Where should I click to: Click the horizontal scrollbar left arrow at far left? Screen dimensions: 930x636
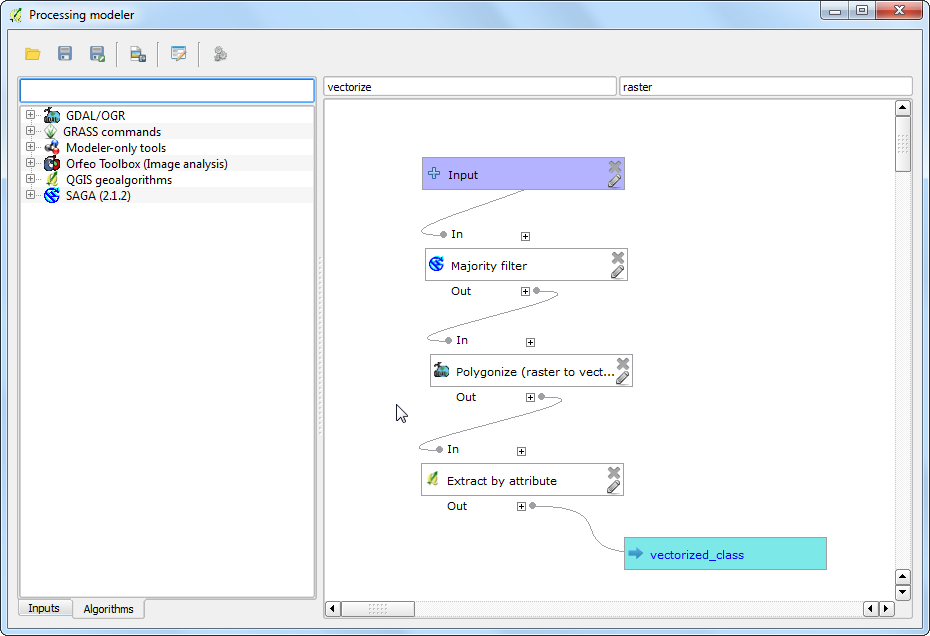tap(333, 608)
